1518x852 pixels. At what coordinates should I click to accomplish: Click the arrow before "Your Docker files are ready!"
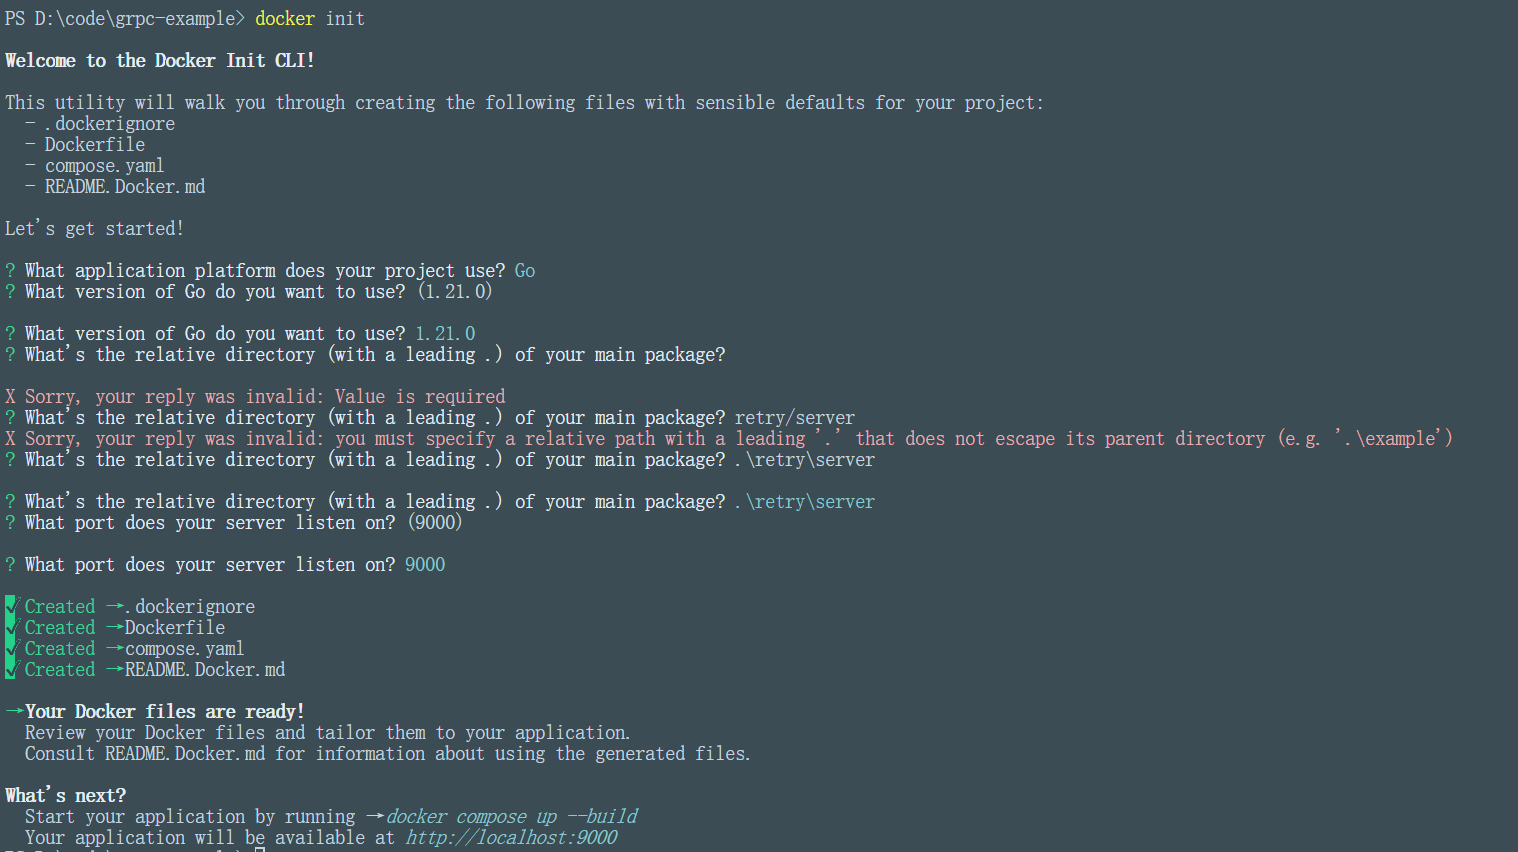coord(14,711)
